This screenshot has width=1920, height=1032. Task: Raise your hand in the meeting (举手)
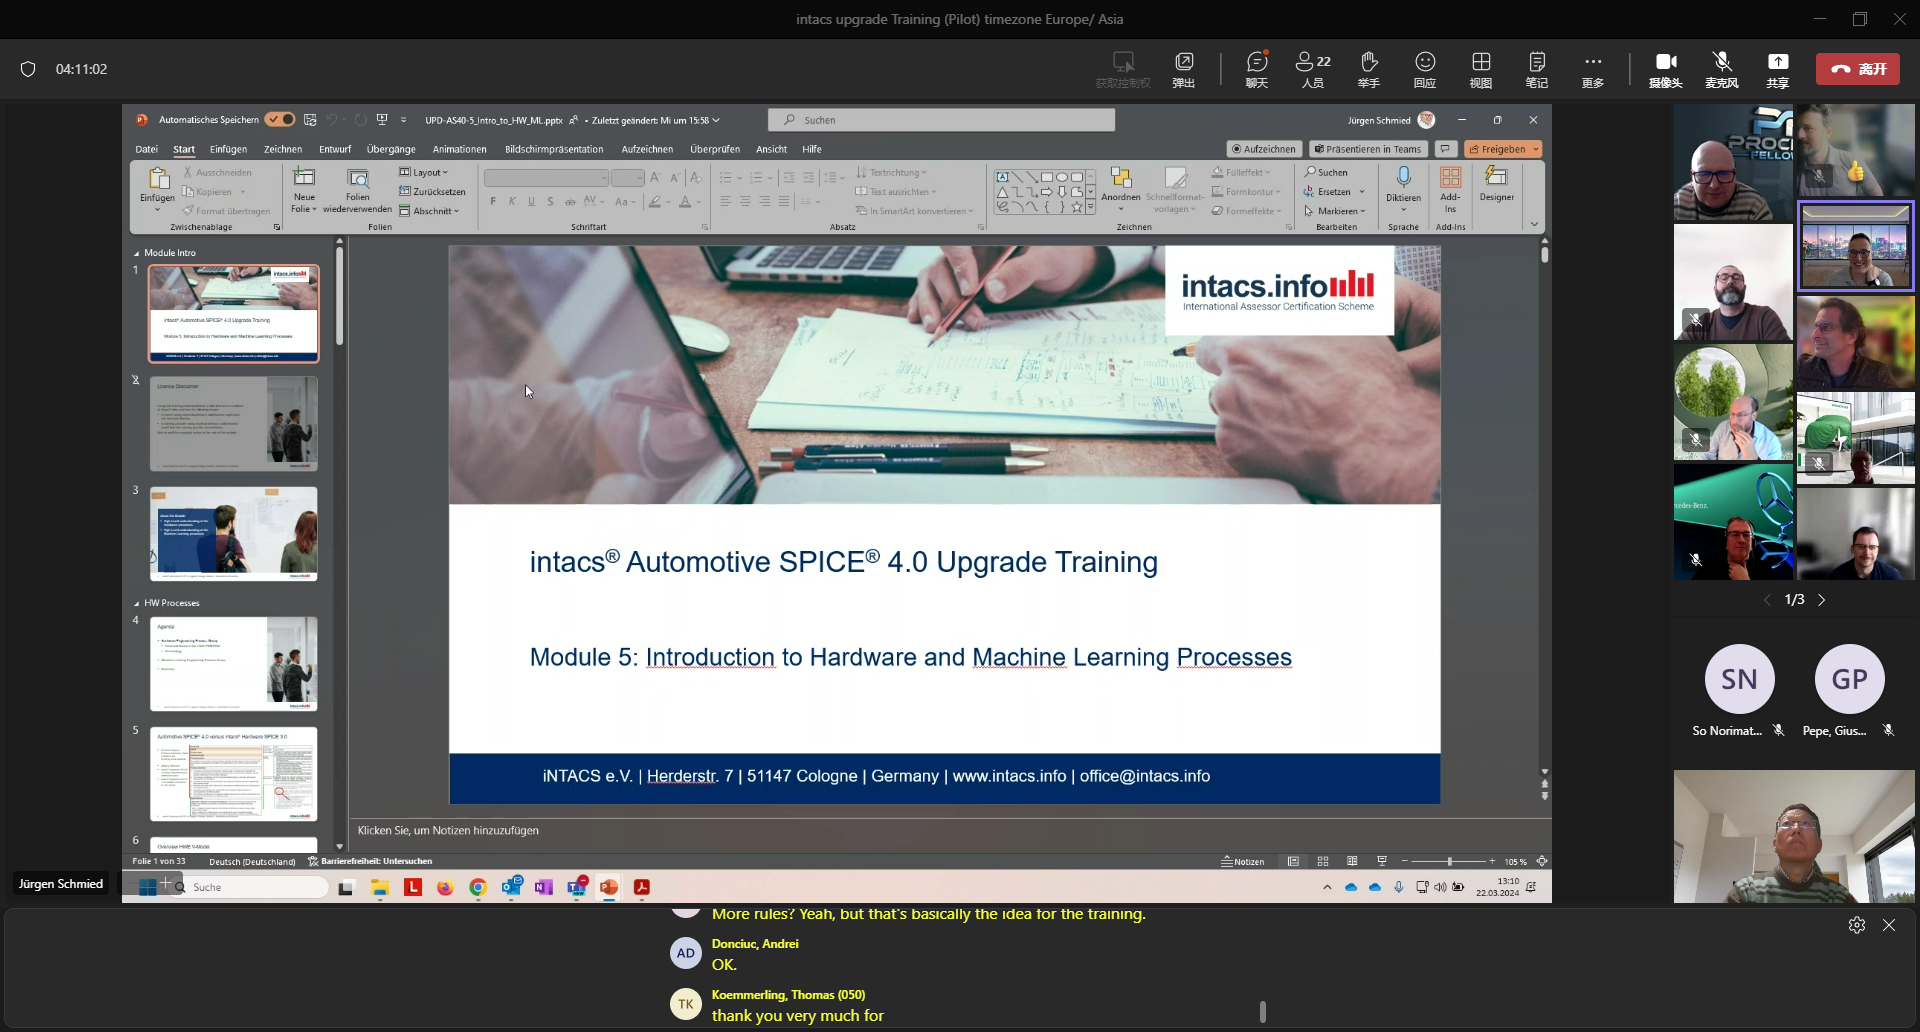click(1369, 69)
